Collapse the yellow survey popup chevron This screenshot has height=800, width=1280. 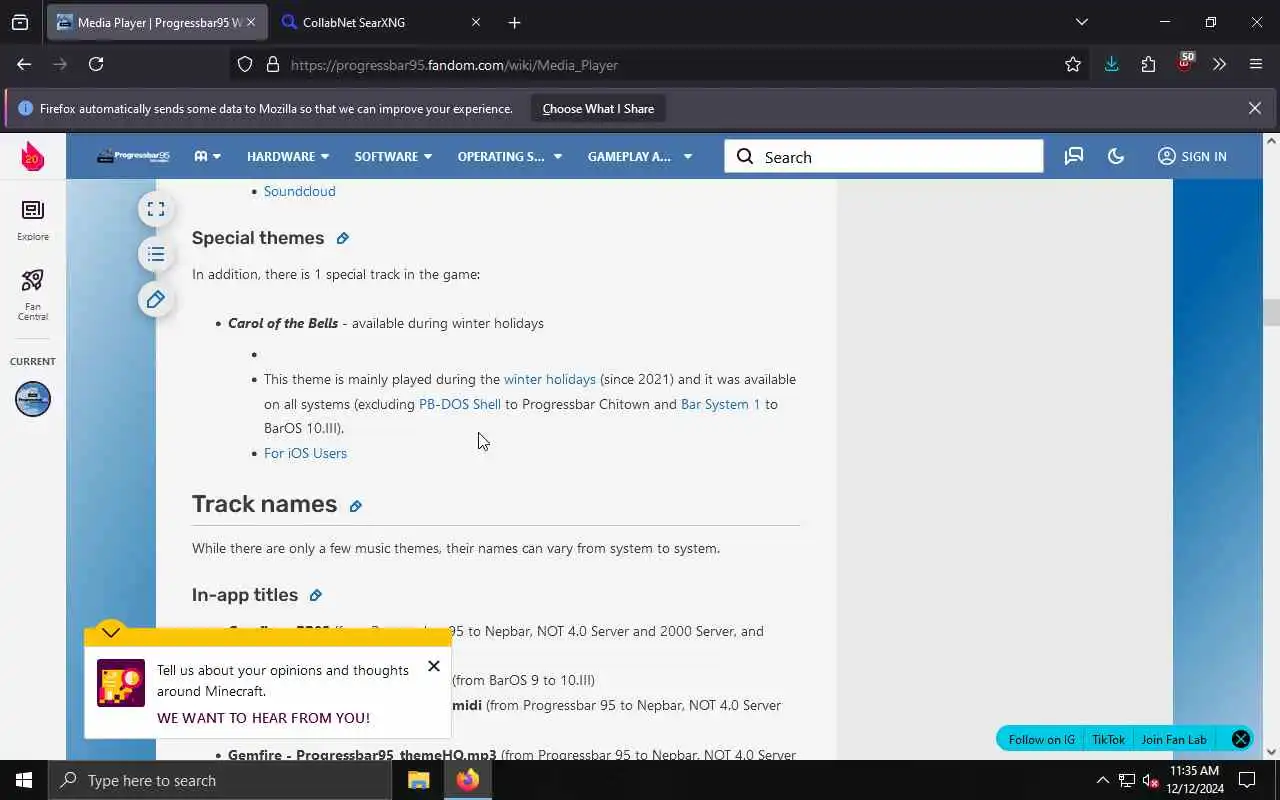pos(111,632)
